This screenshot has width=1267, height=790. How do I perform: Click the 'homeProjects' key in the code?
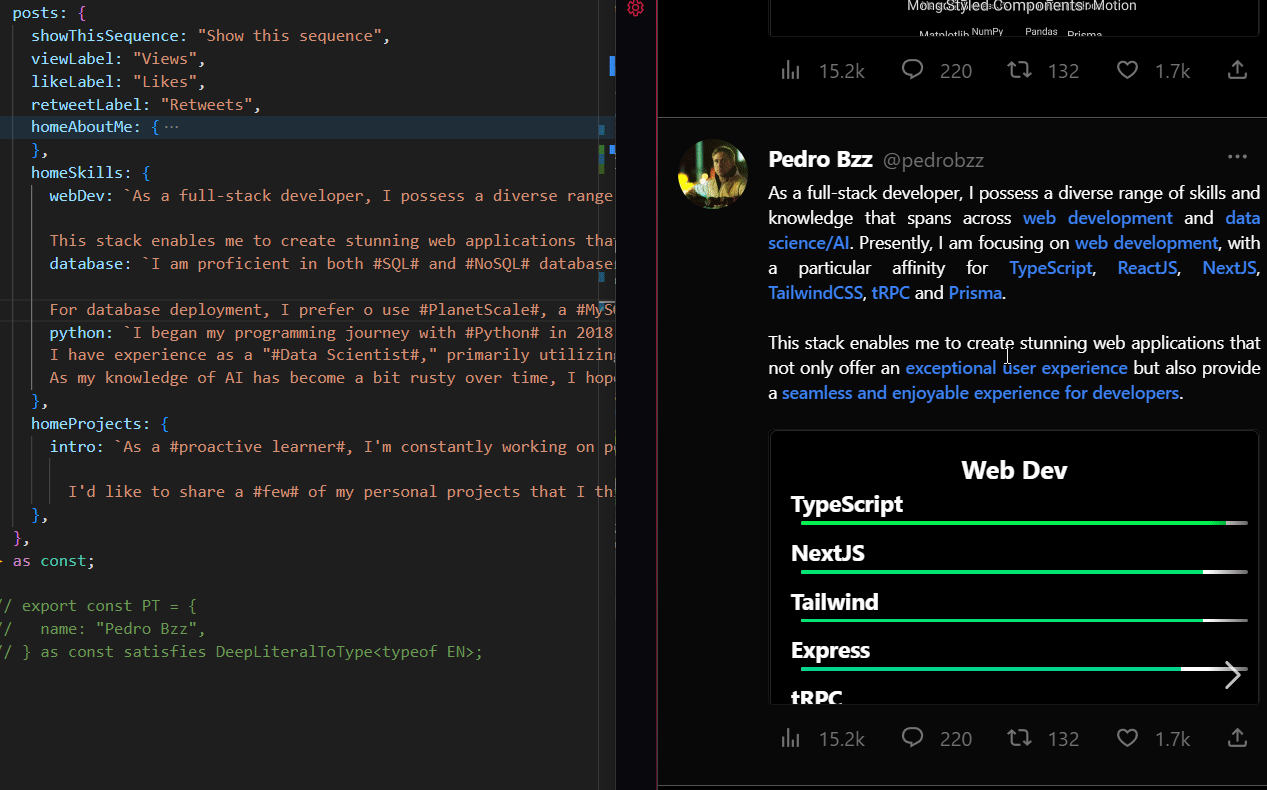[x=86, y=423]
